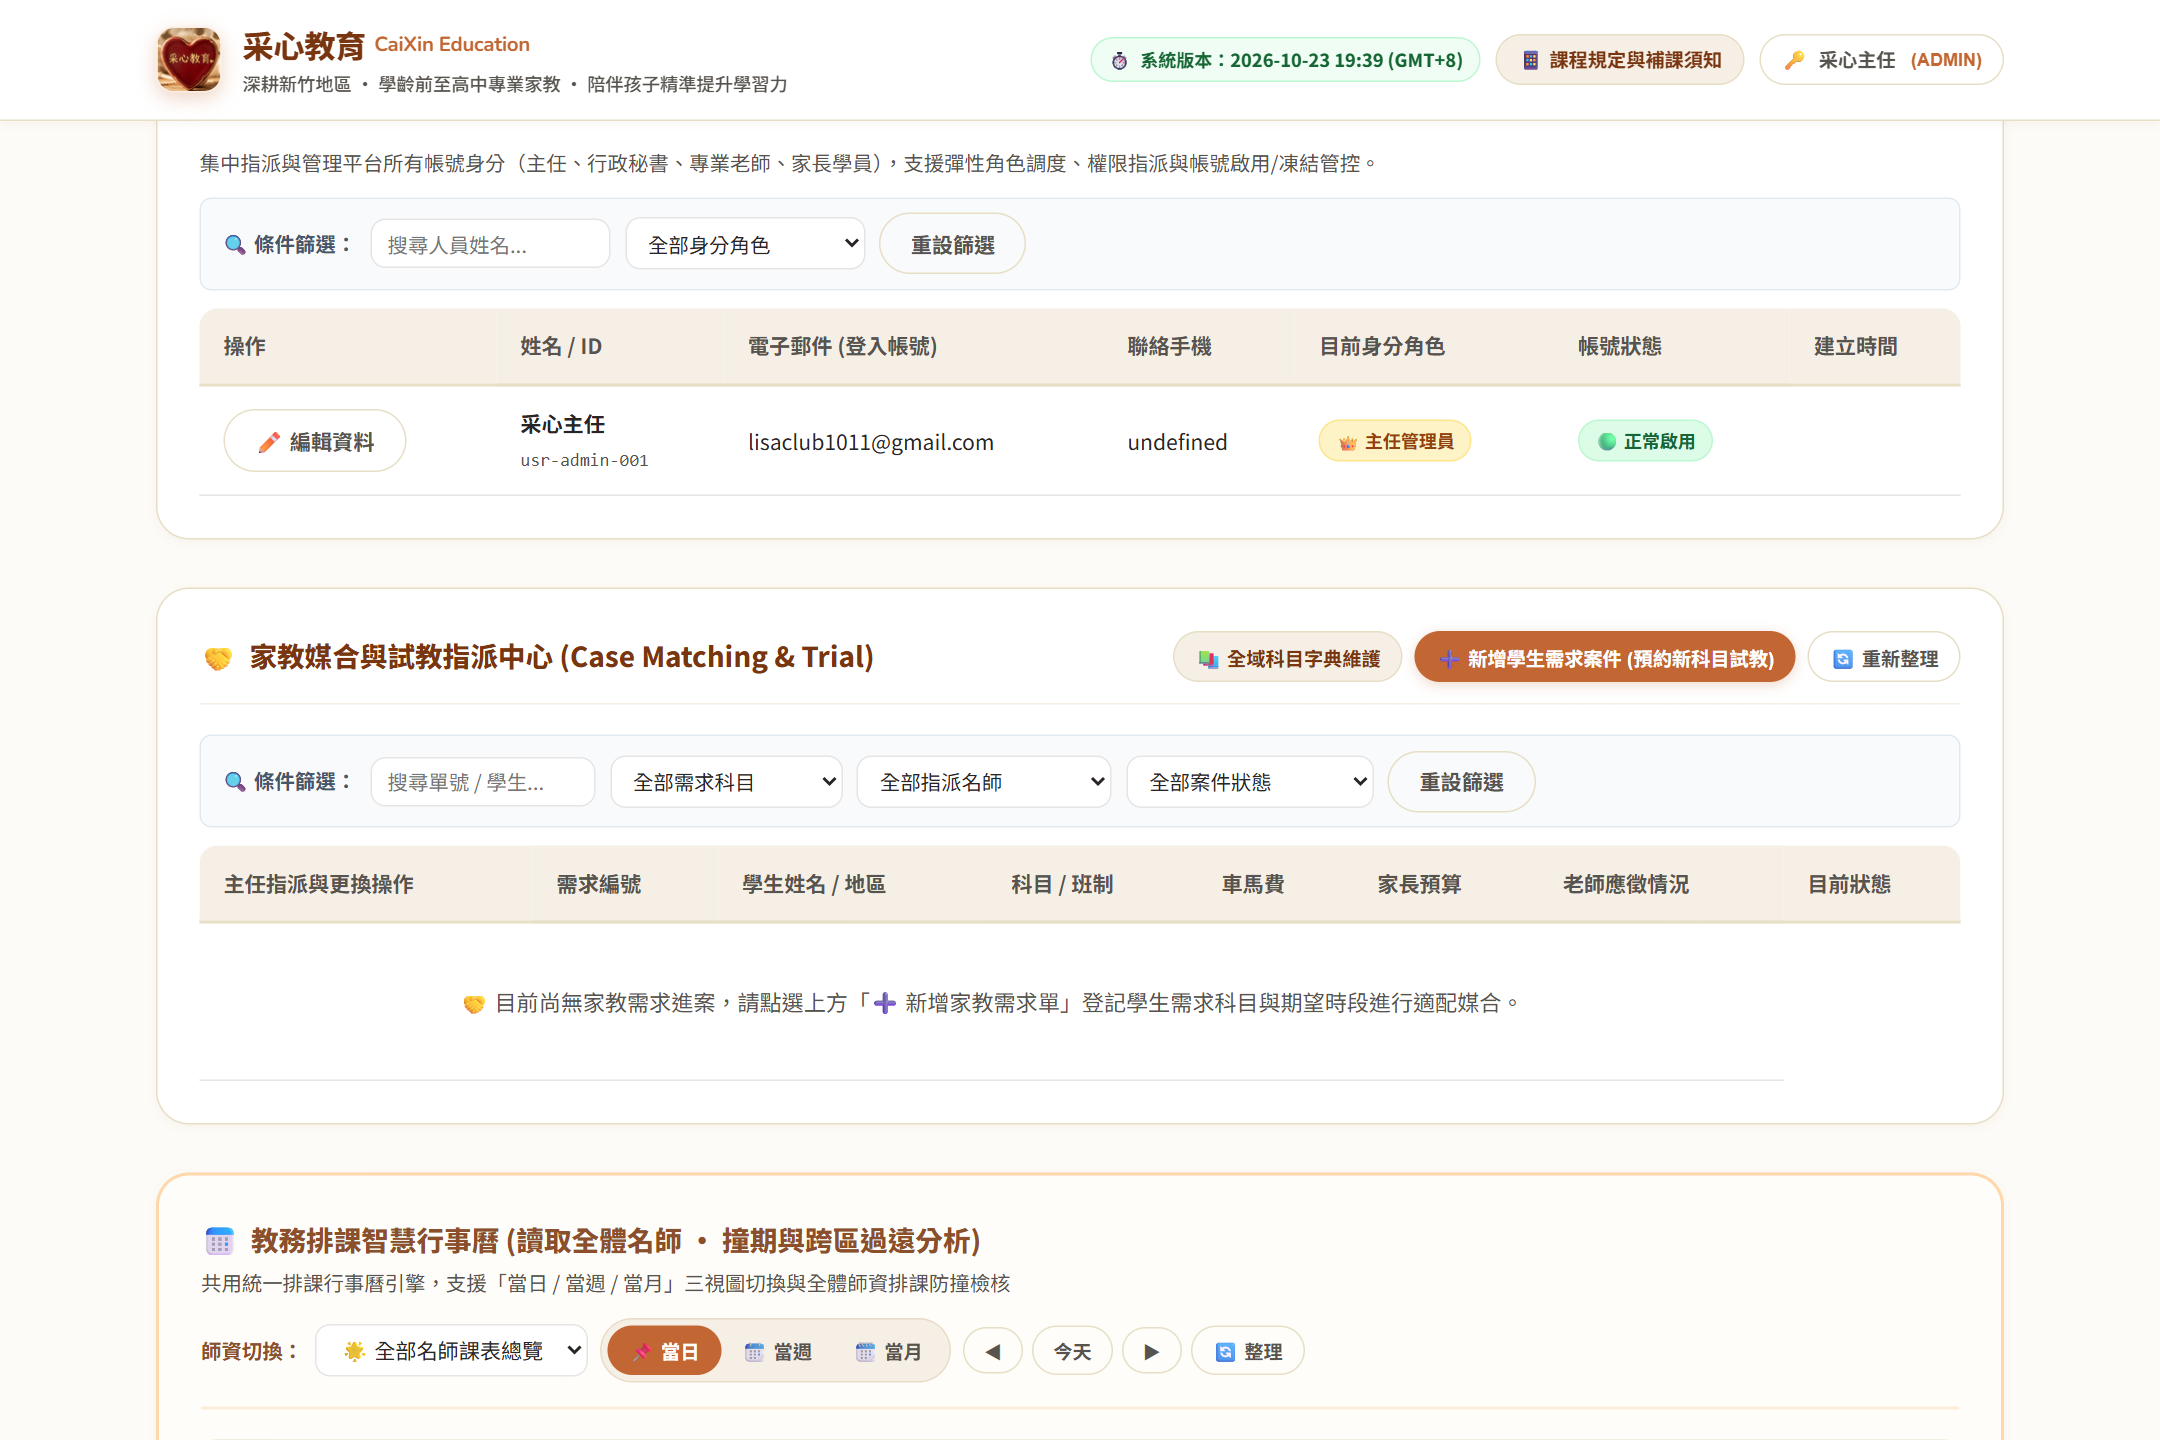The image size is (2160, 1440).
Task: Go to the next calendar period
Action: coord(1152,1351)
